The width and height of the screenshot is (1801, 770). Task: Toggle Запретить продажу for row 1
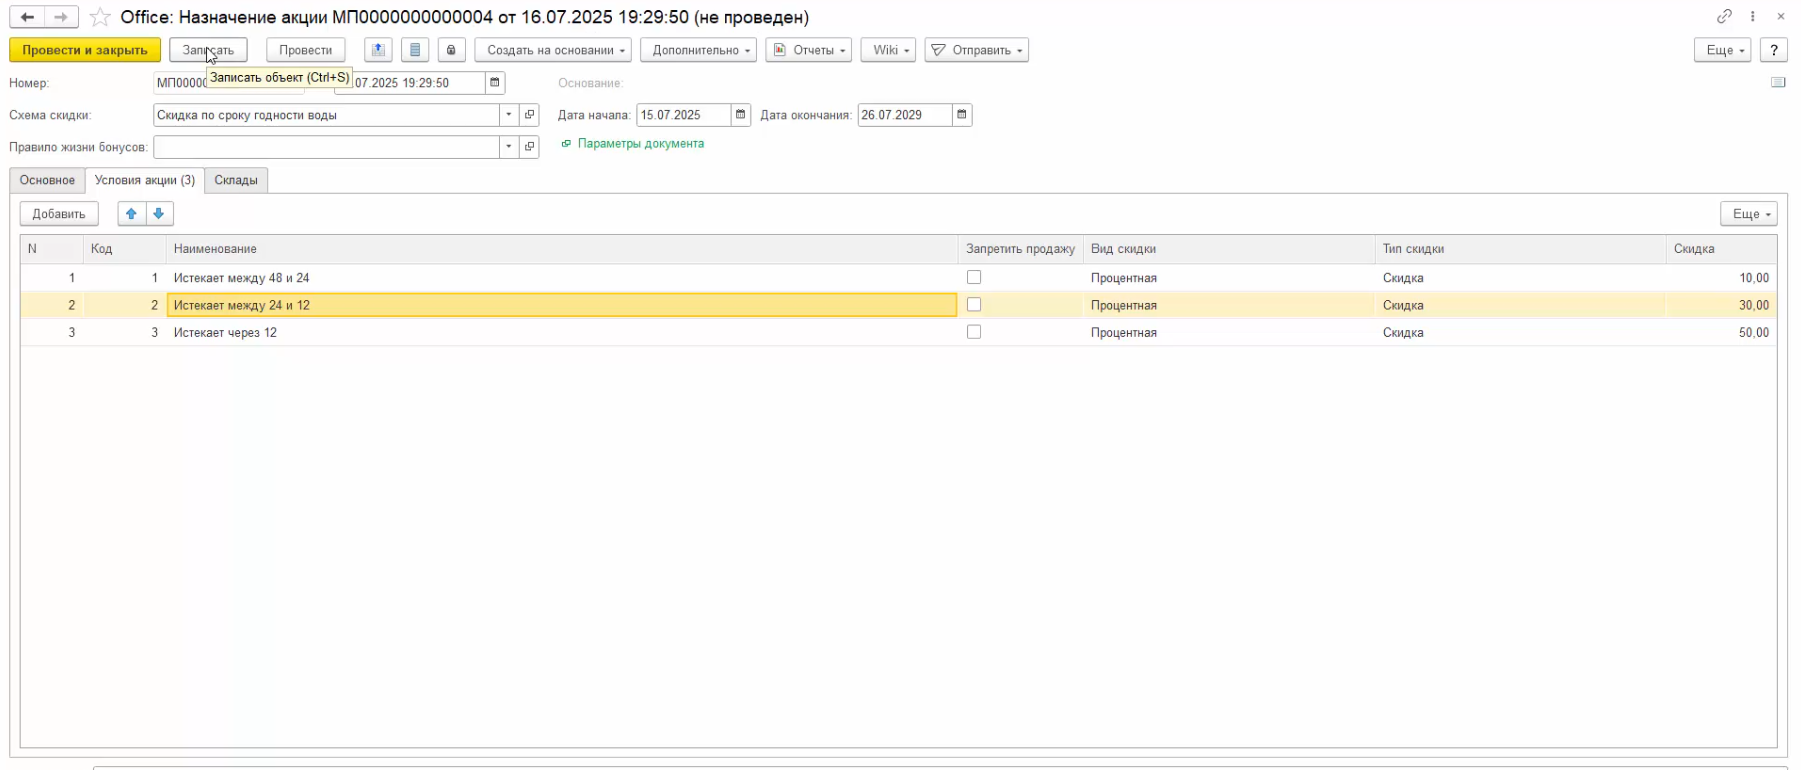pos(974,278)
